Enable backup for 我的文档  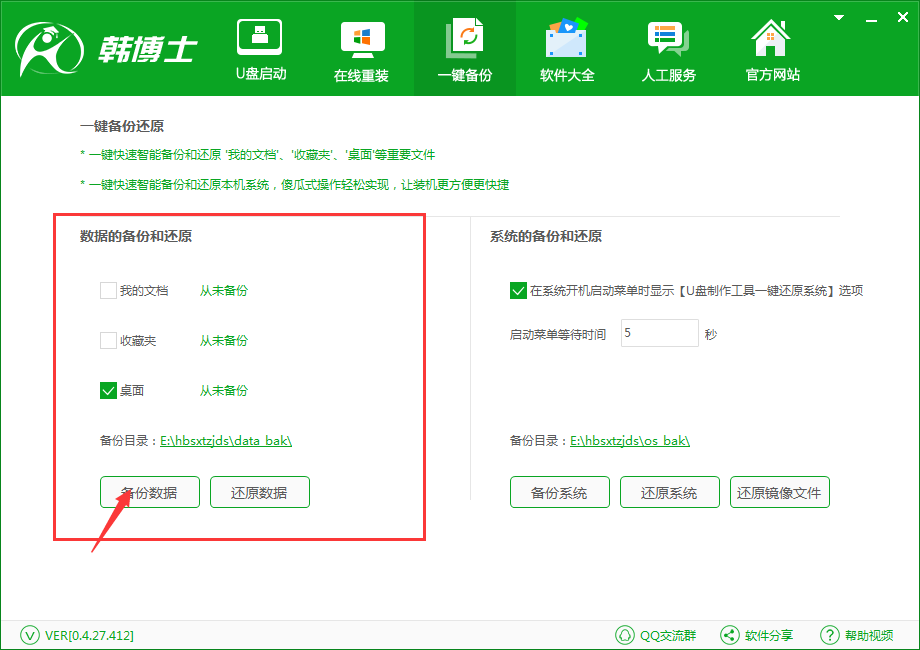[108, 290]
